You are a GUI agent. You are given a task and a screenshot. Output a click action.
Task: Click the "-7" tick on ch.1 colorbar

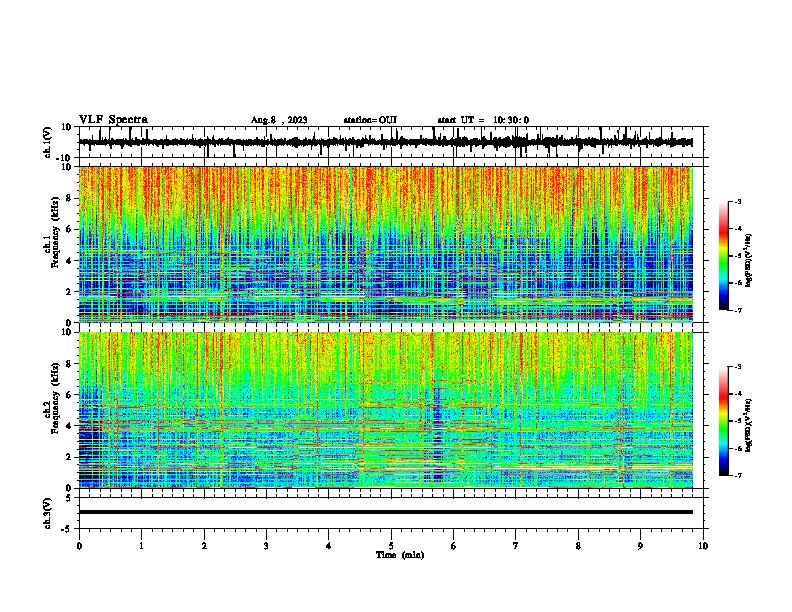(x=738, y=310)
